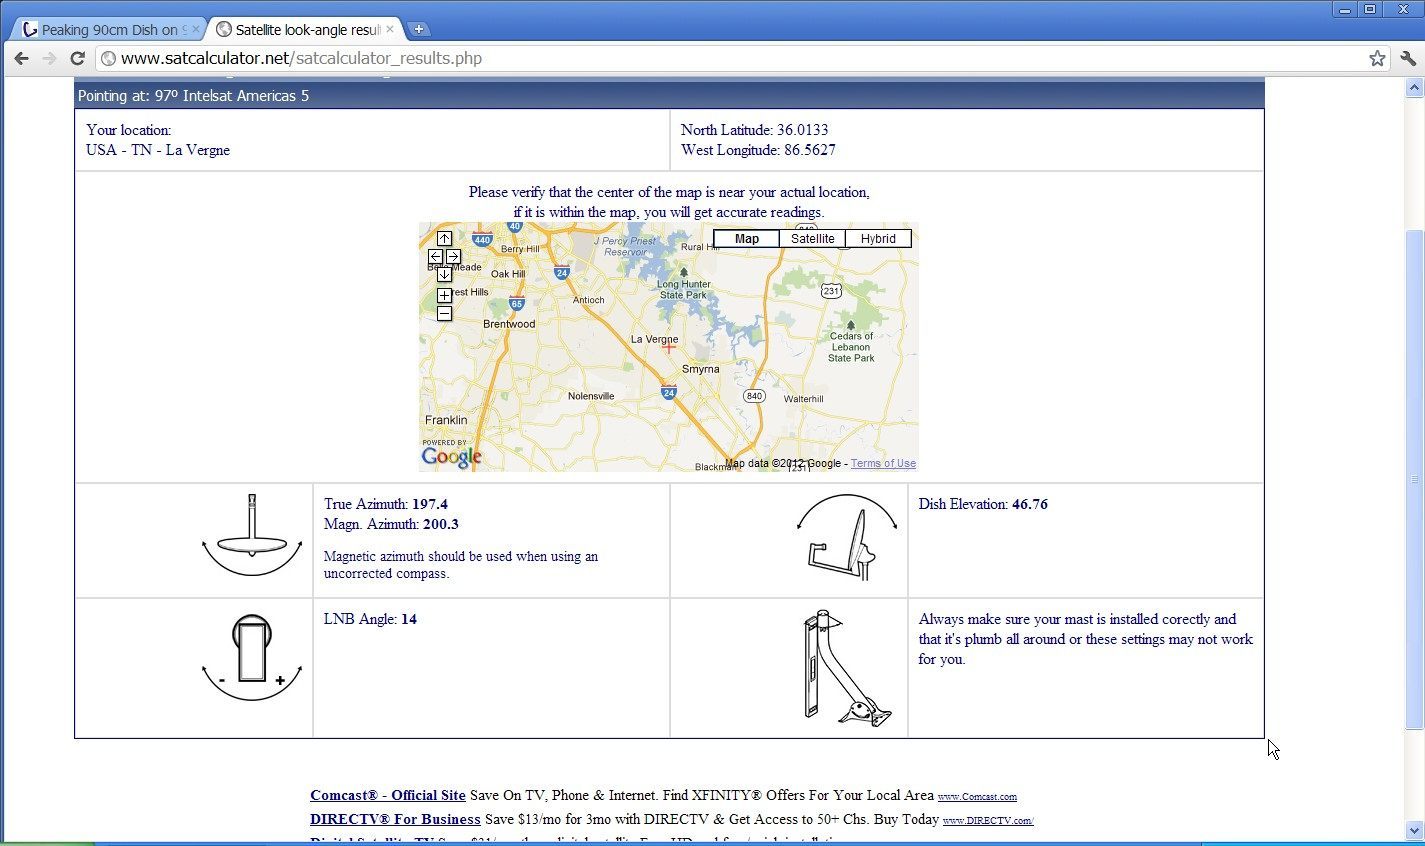This screenshot has height=846, width=1425.
Task: Click the Brentwood label on map
Action: [x=509, y=324]
